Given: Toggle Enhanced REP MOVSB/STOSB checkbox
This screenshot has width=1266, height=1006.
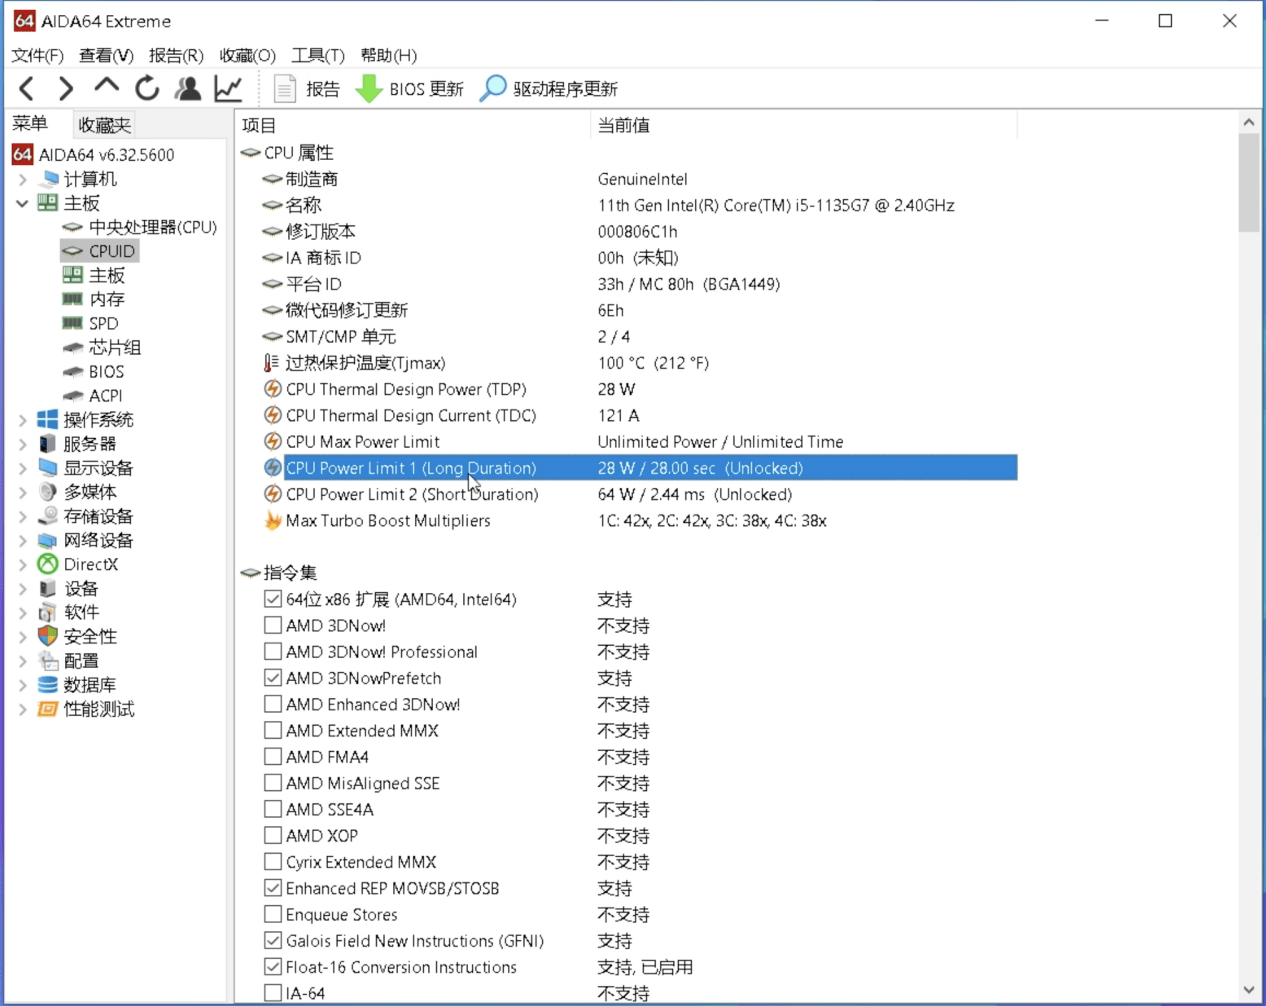Looking at the screenshot, I should click(x=273, y=888).
